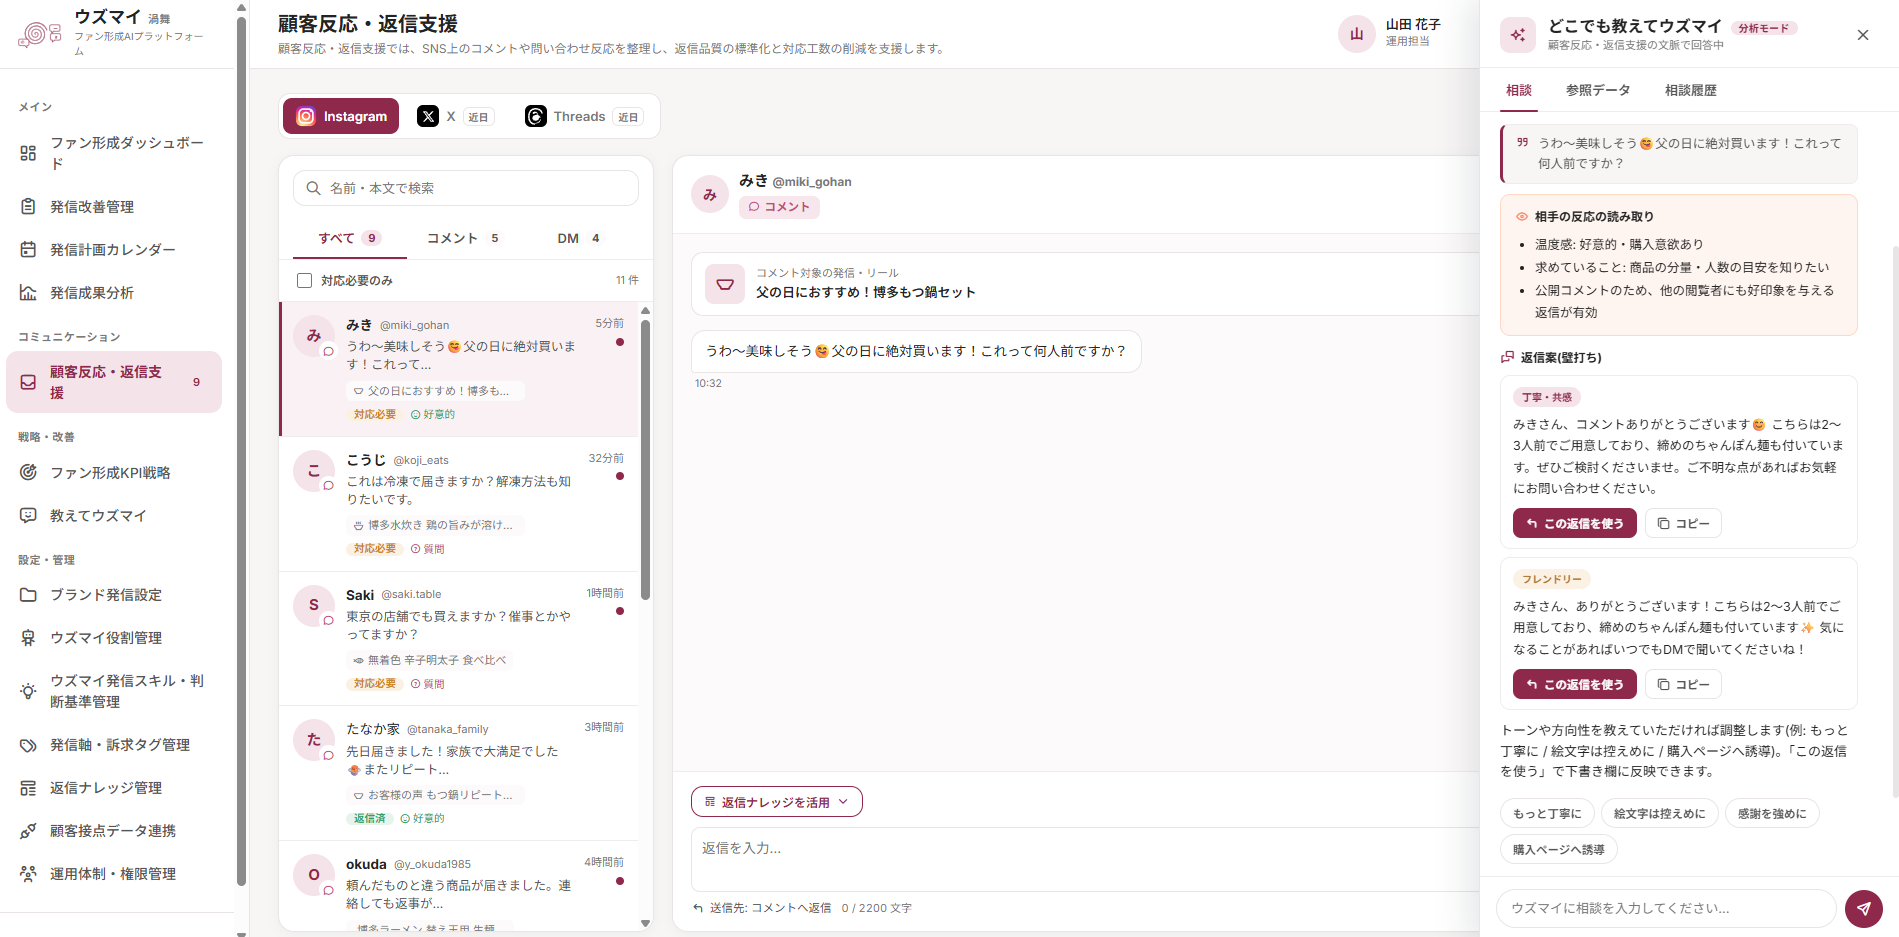Viewport: 1899px width, 937px height.
Task: Switch to the X channel tab
Action: pos(455,116)
